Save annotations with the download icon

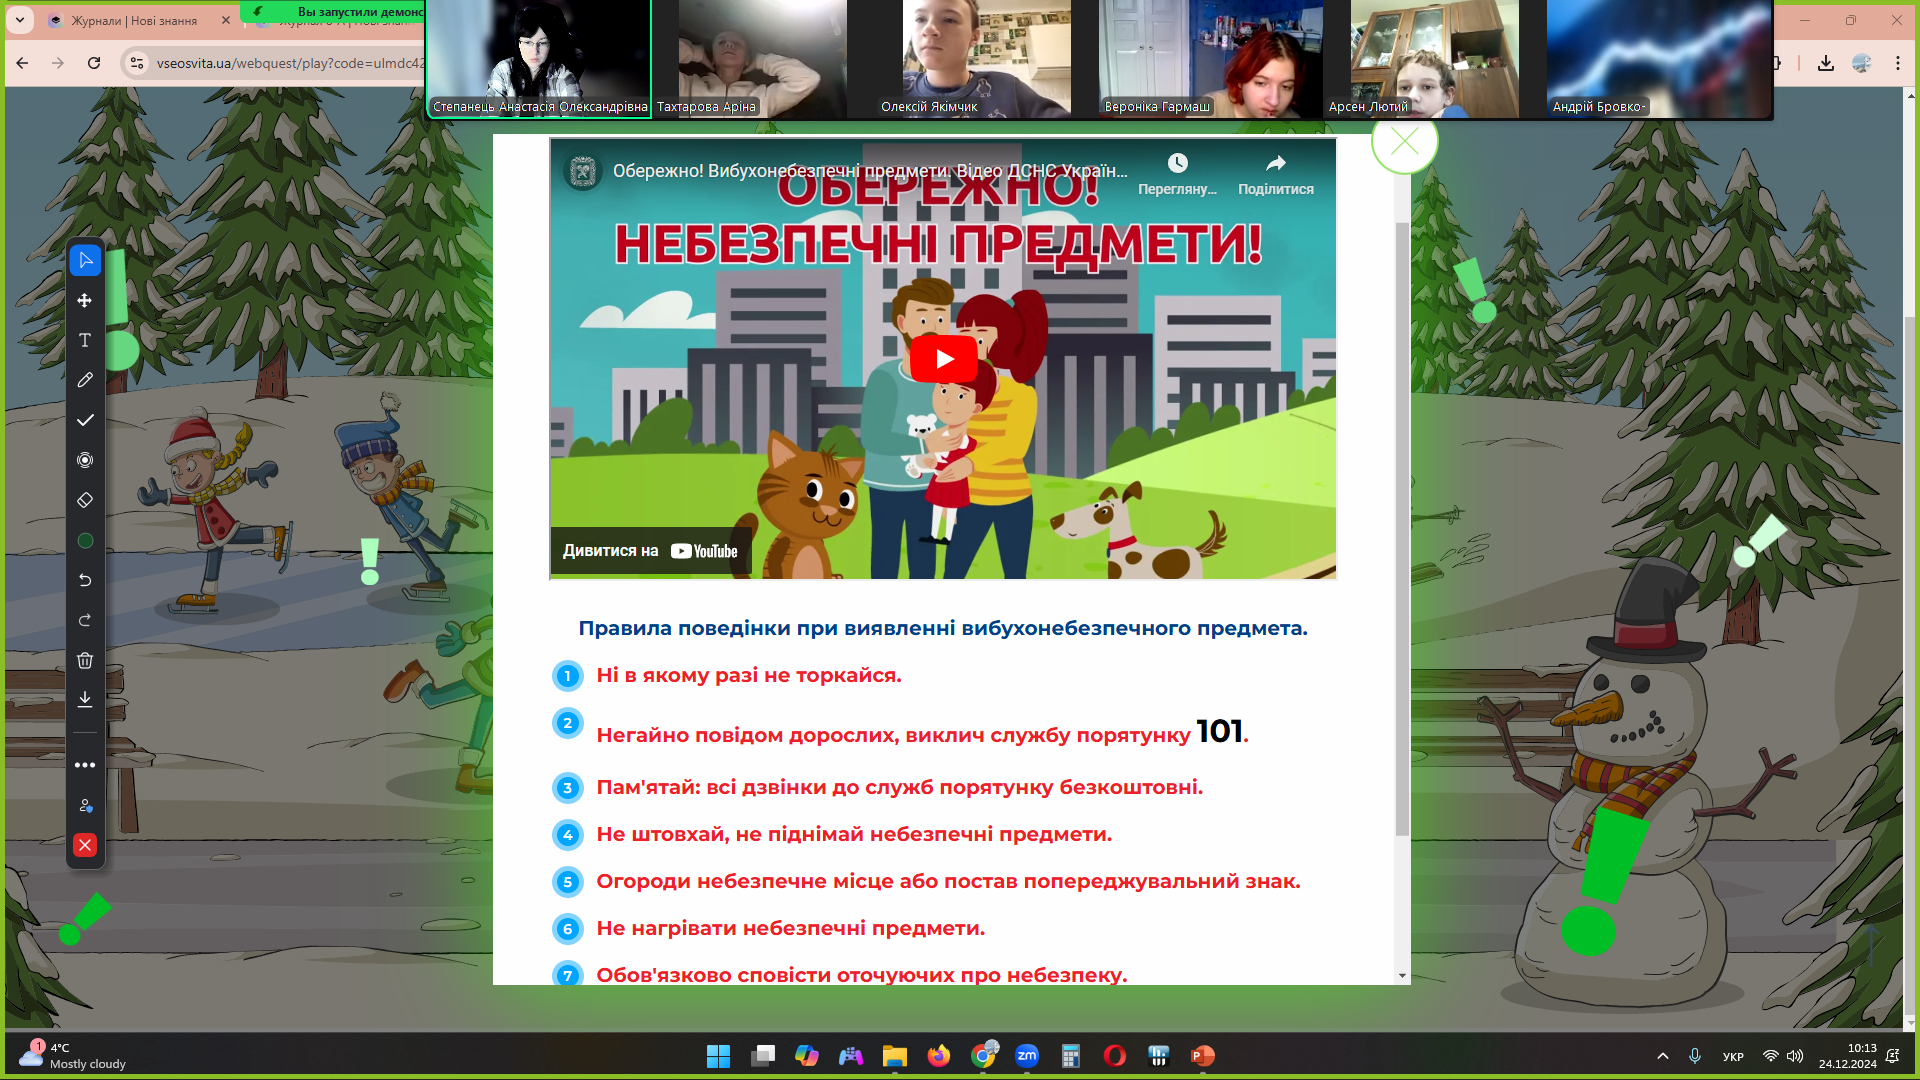(x=85, y=699)
